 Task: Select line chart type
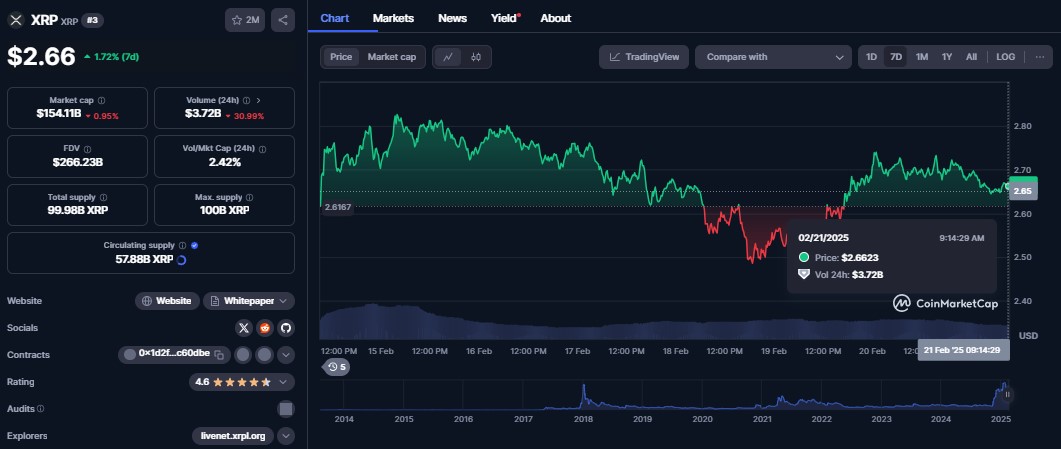[448, 57]
